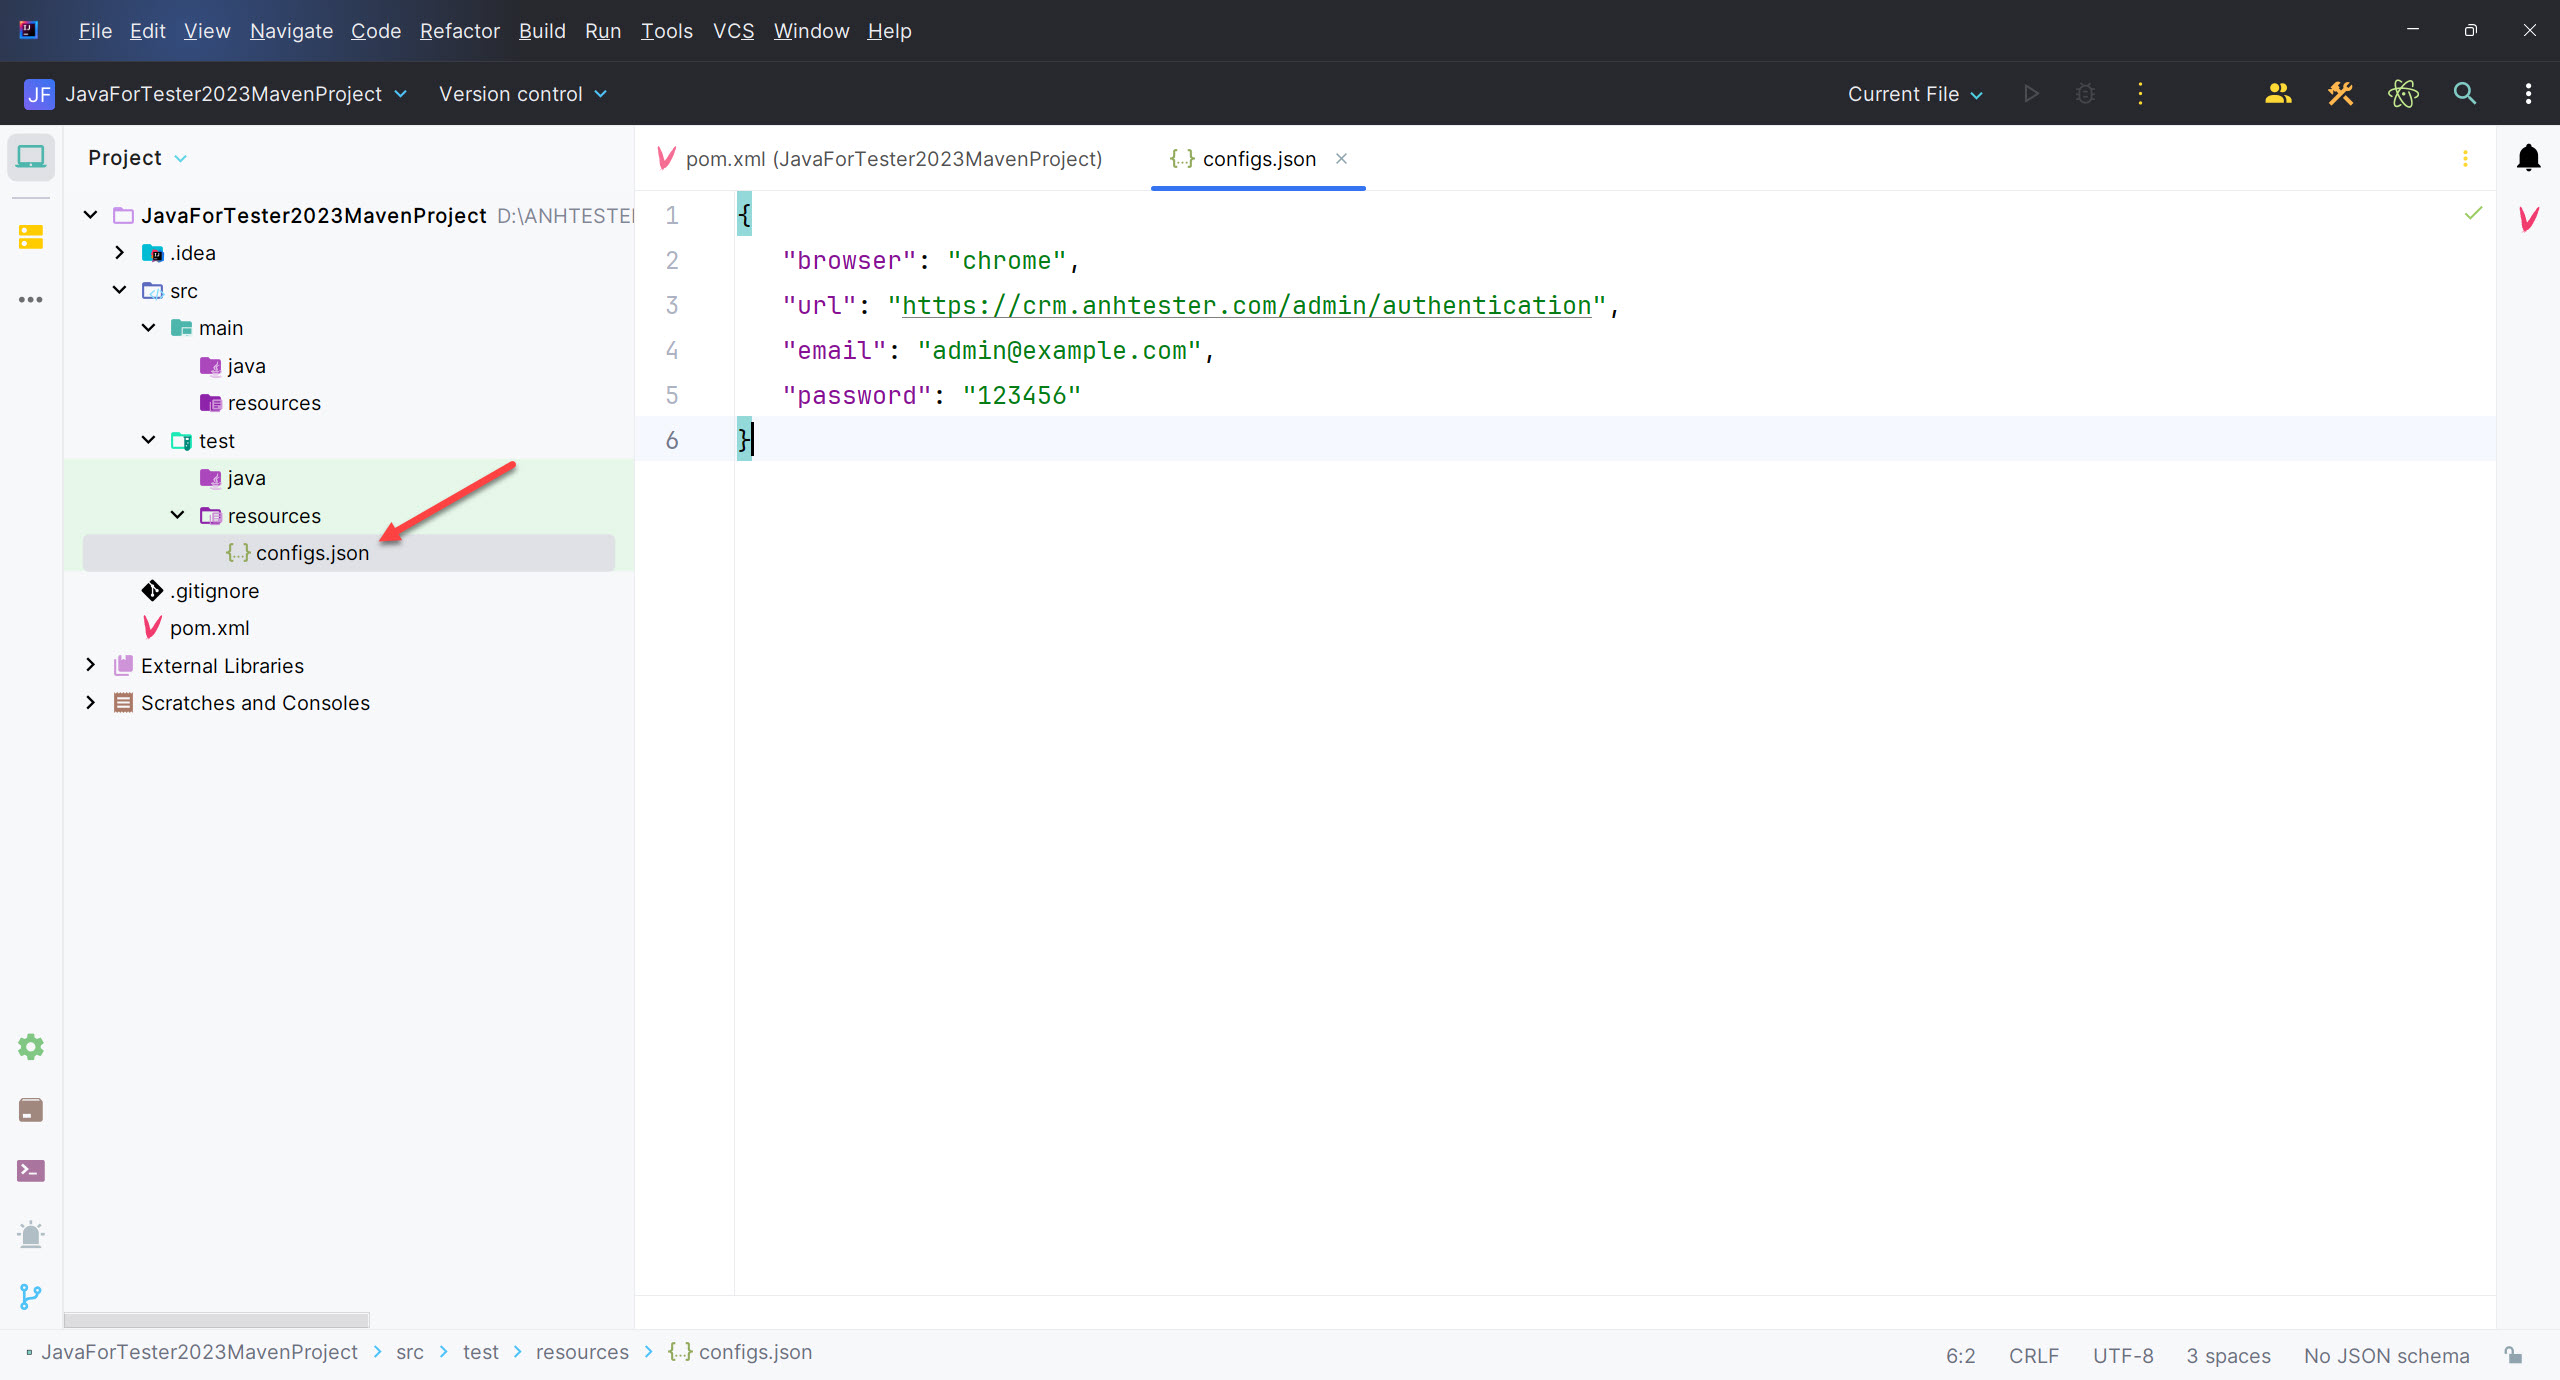This screenshot has height=1380, width=2560.
Task: Open the Git branch tool window
Action: coord(31,1297)
